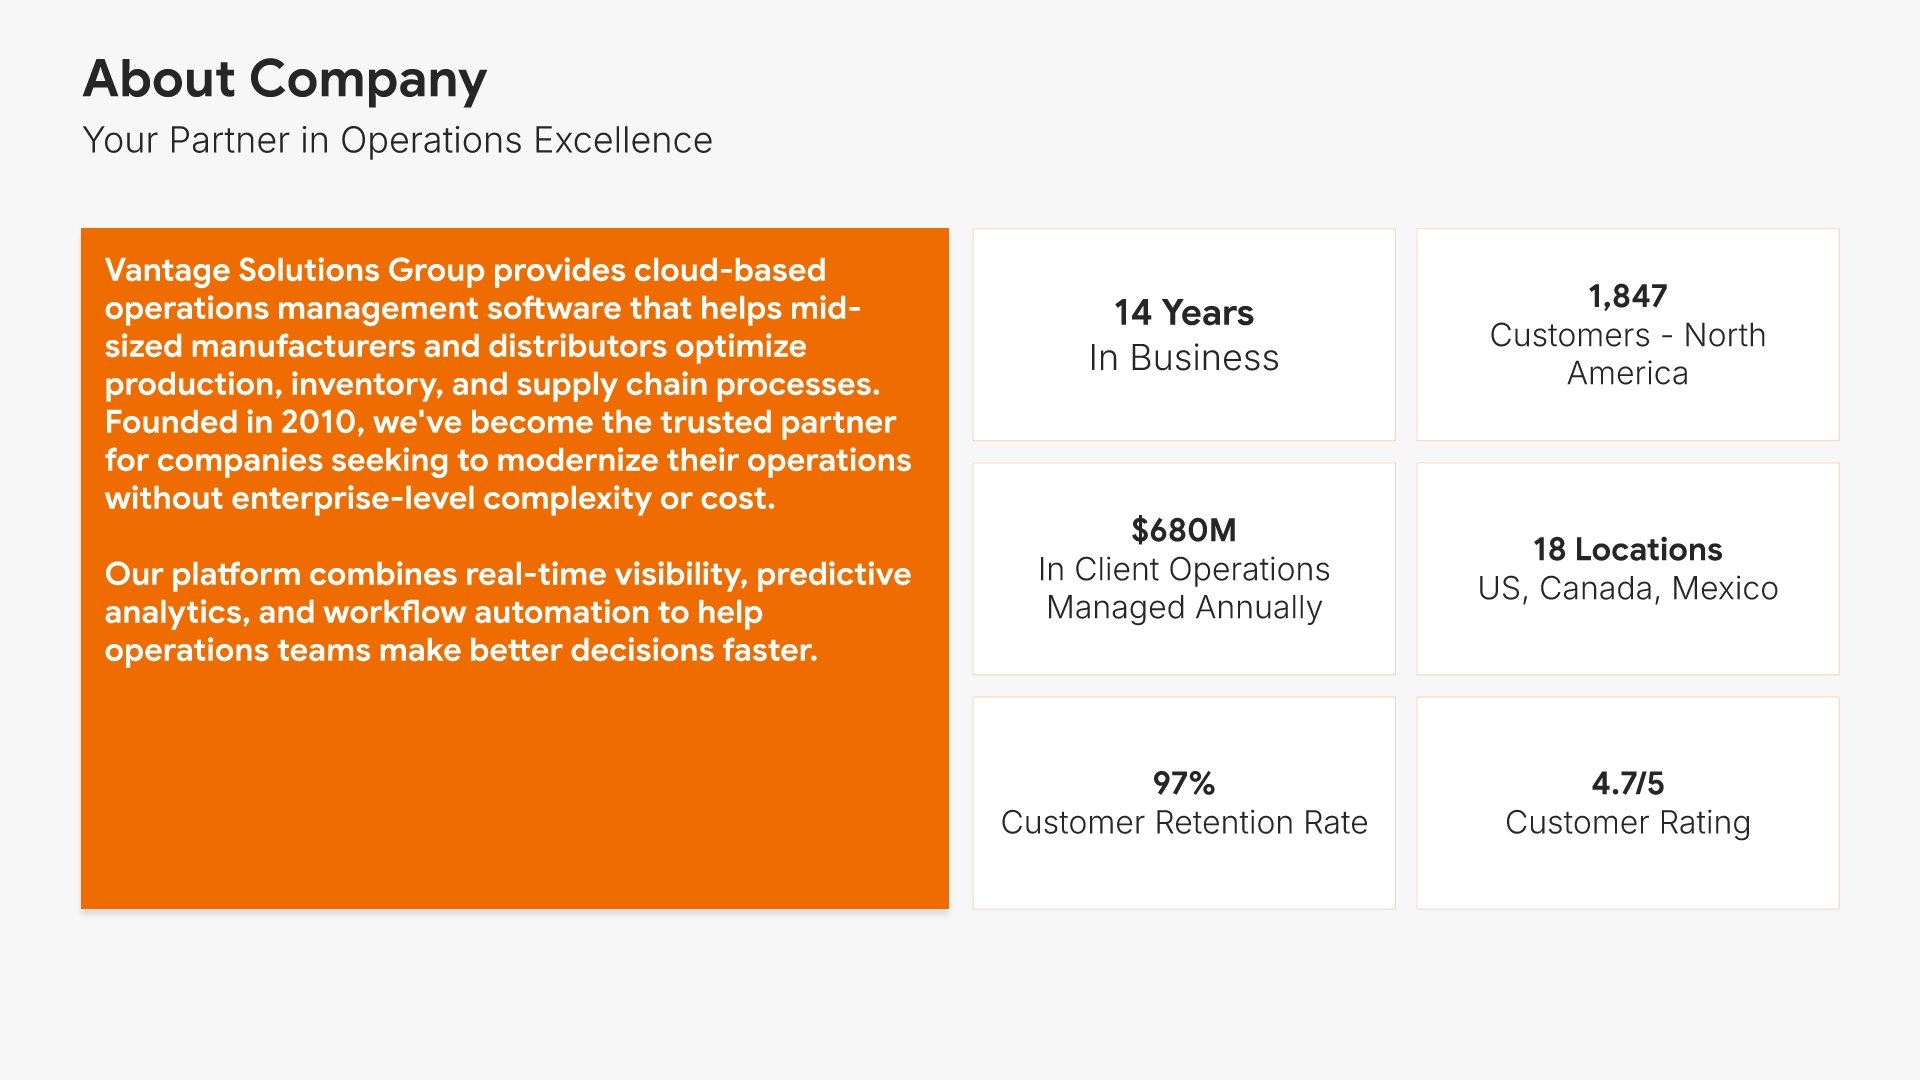
Task: Click the "Customers - North America" label
Action: (1627, 354)
